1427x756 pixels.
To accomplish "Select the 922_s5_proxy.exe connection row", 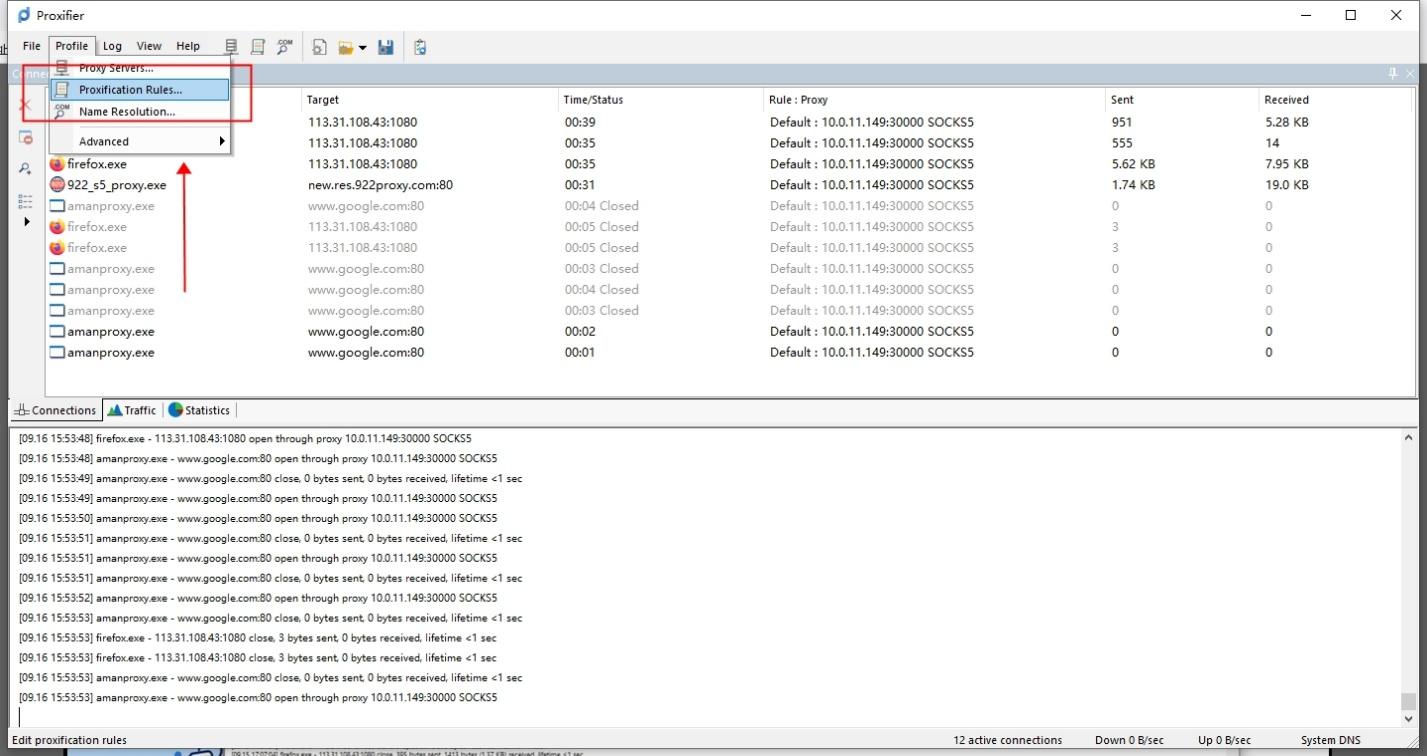I will pos(116,185).
